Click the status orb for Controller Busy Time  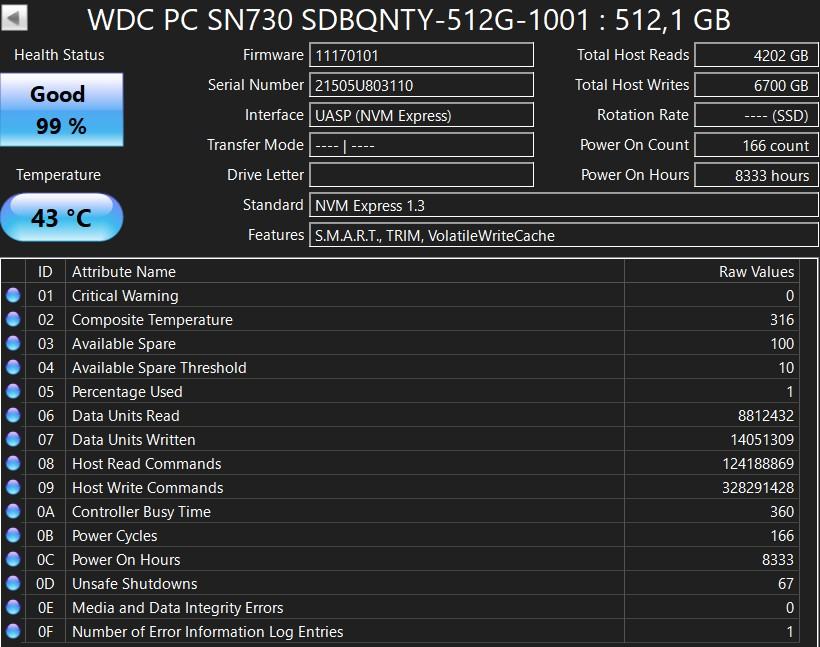[x=13, y=512]
